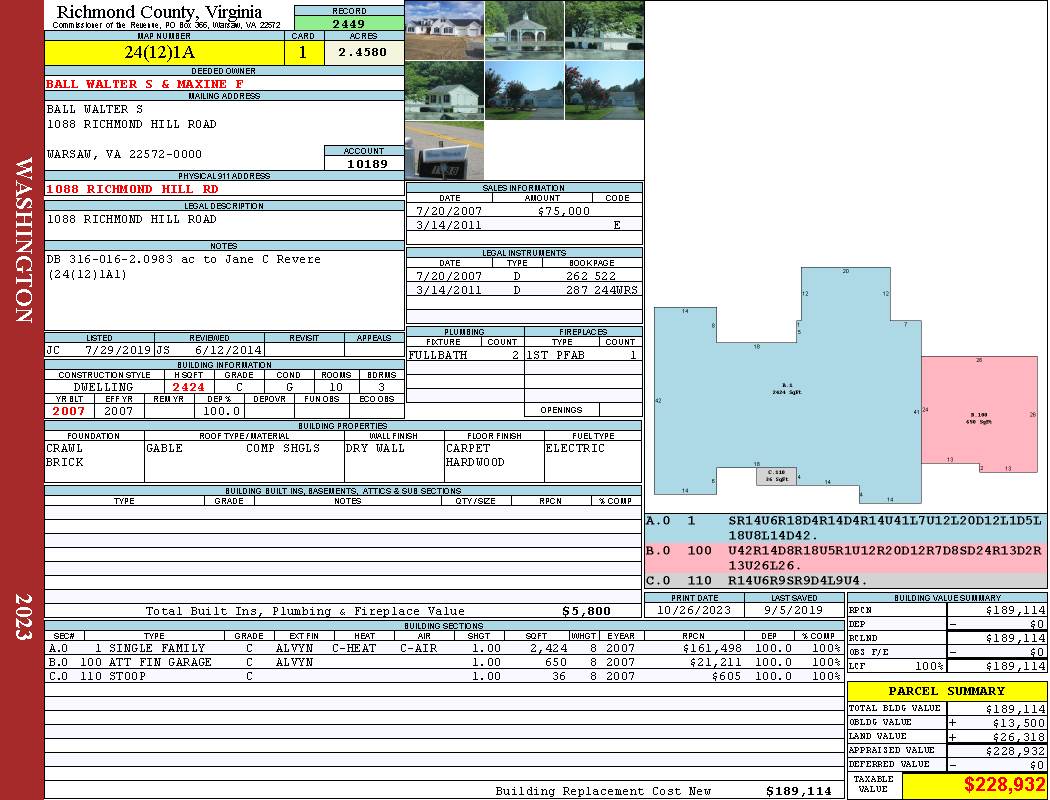
Task: Select section A.0 SINGLE FAMILY row
Action: point(444,648)
